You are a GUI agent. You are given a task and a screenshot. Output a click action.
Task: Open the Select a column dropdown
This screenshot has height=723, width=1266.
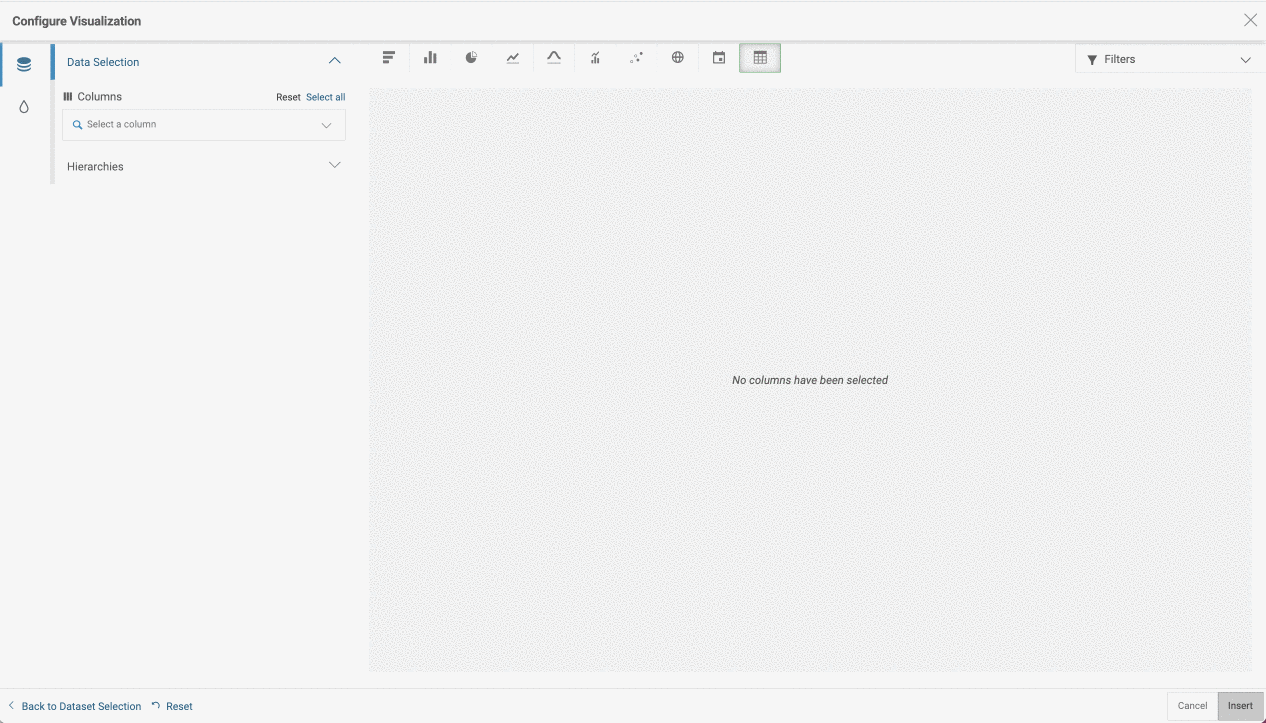click(x=204, y=125)
